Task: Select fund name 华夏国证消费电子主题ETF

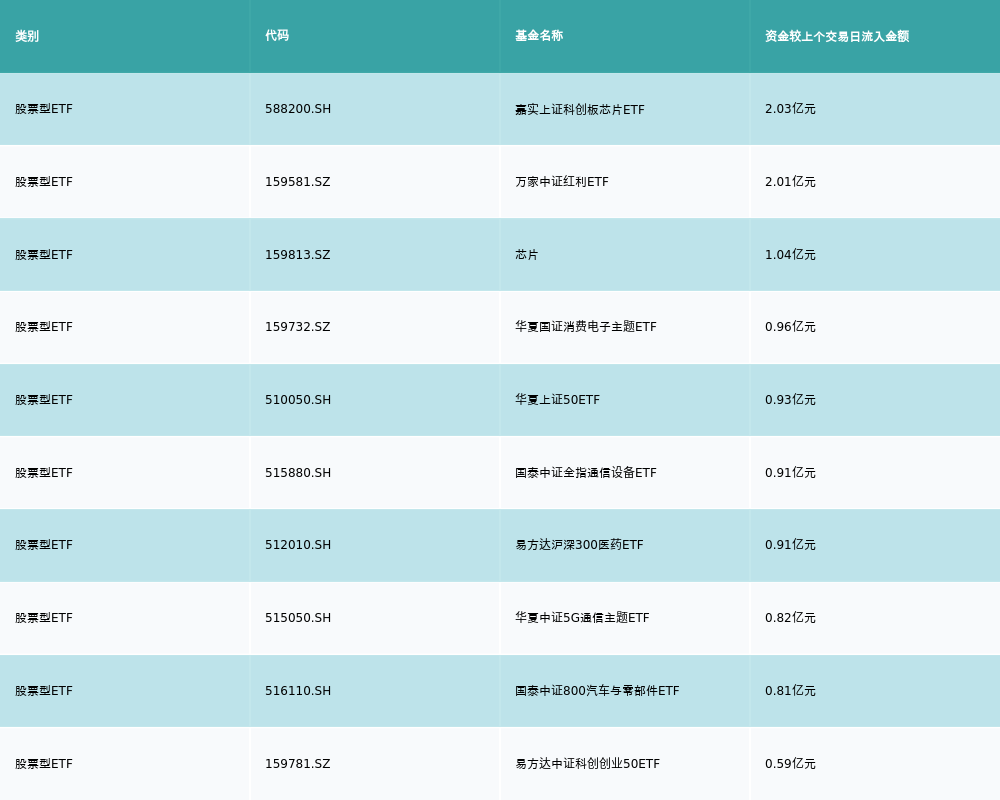Action: pos(585,327)
